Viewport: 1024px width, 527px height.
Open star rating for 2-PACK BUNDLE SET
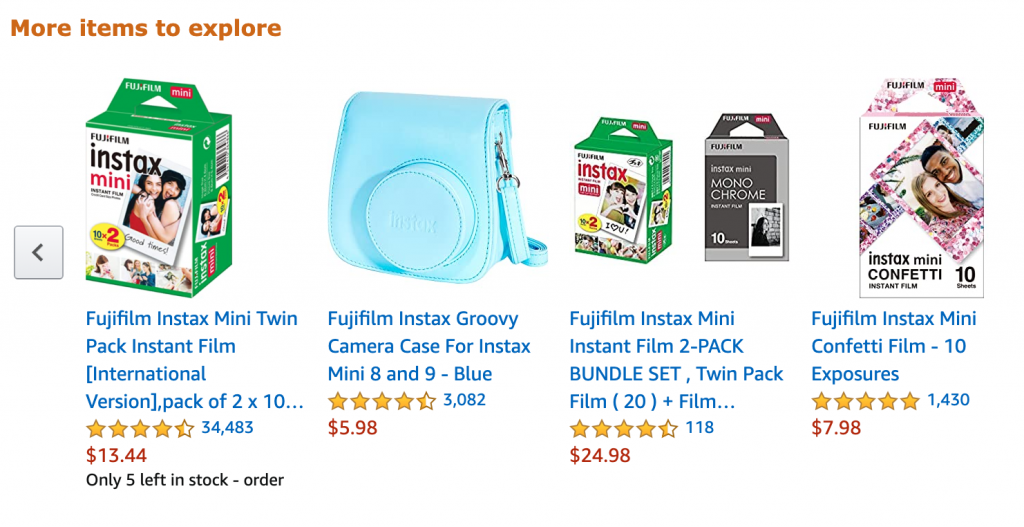click(x=624, y=428)
